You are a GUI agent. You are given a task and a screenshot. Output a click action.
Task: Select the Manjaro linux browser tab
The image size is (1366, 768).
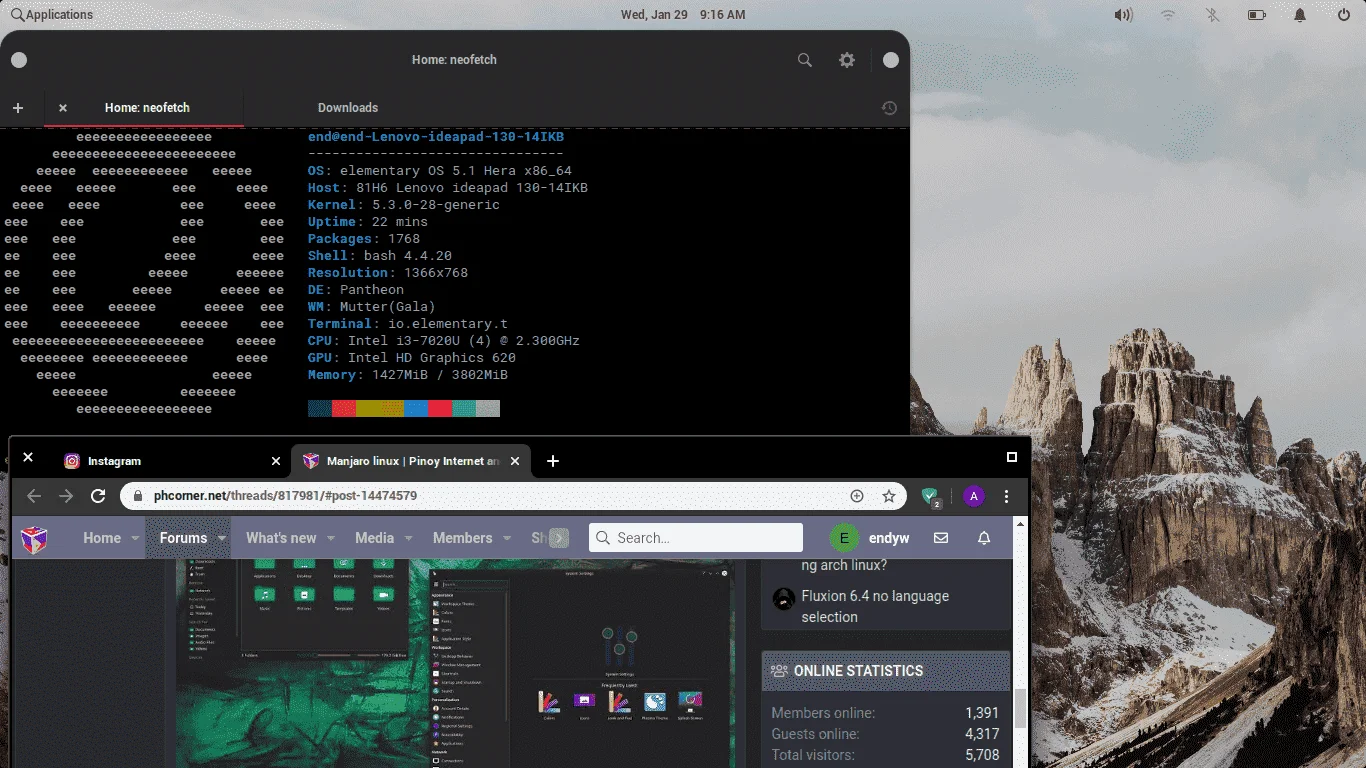click(412, 461)
